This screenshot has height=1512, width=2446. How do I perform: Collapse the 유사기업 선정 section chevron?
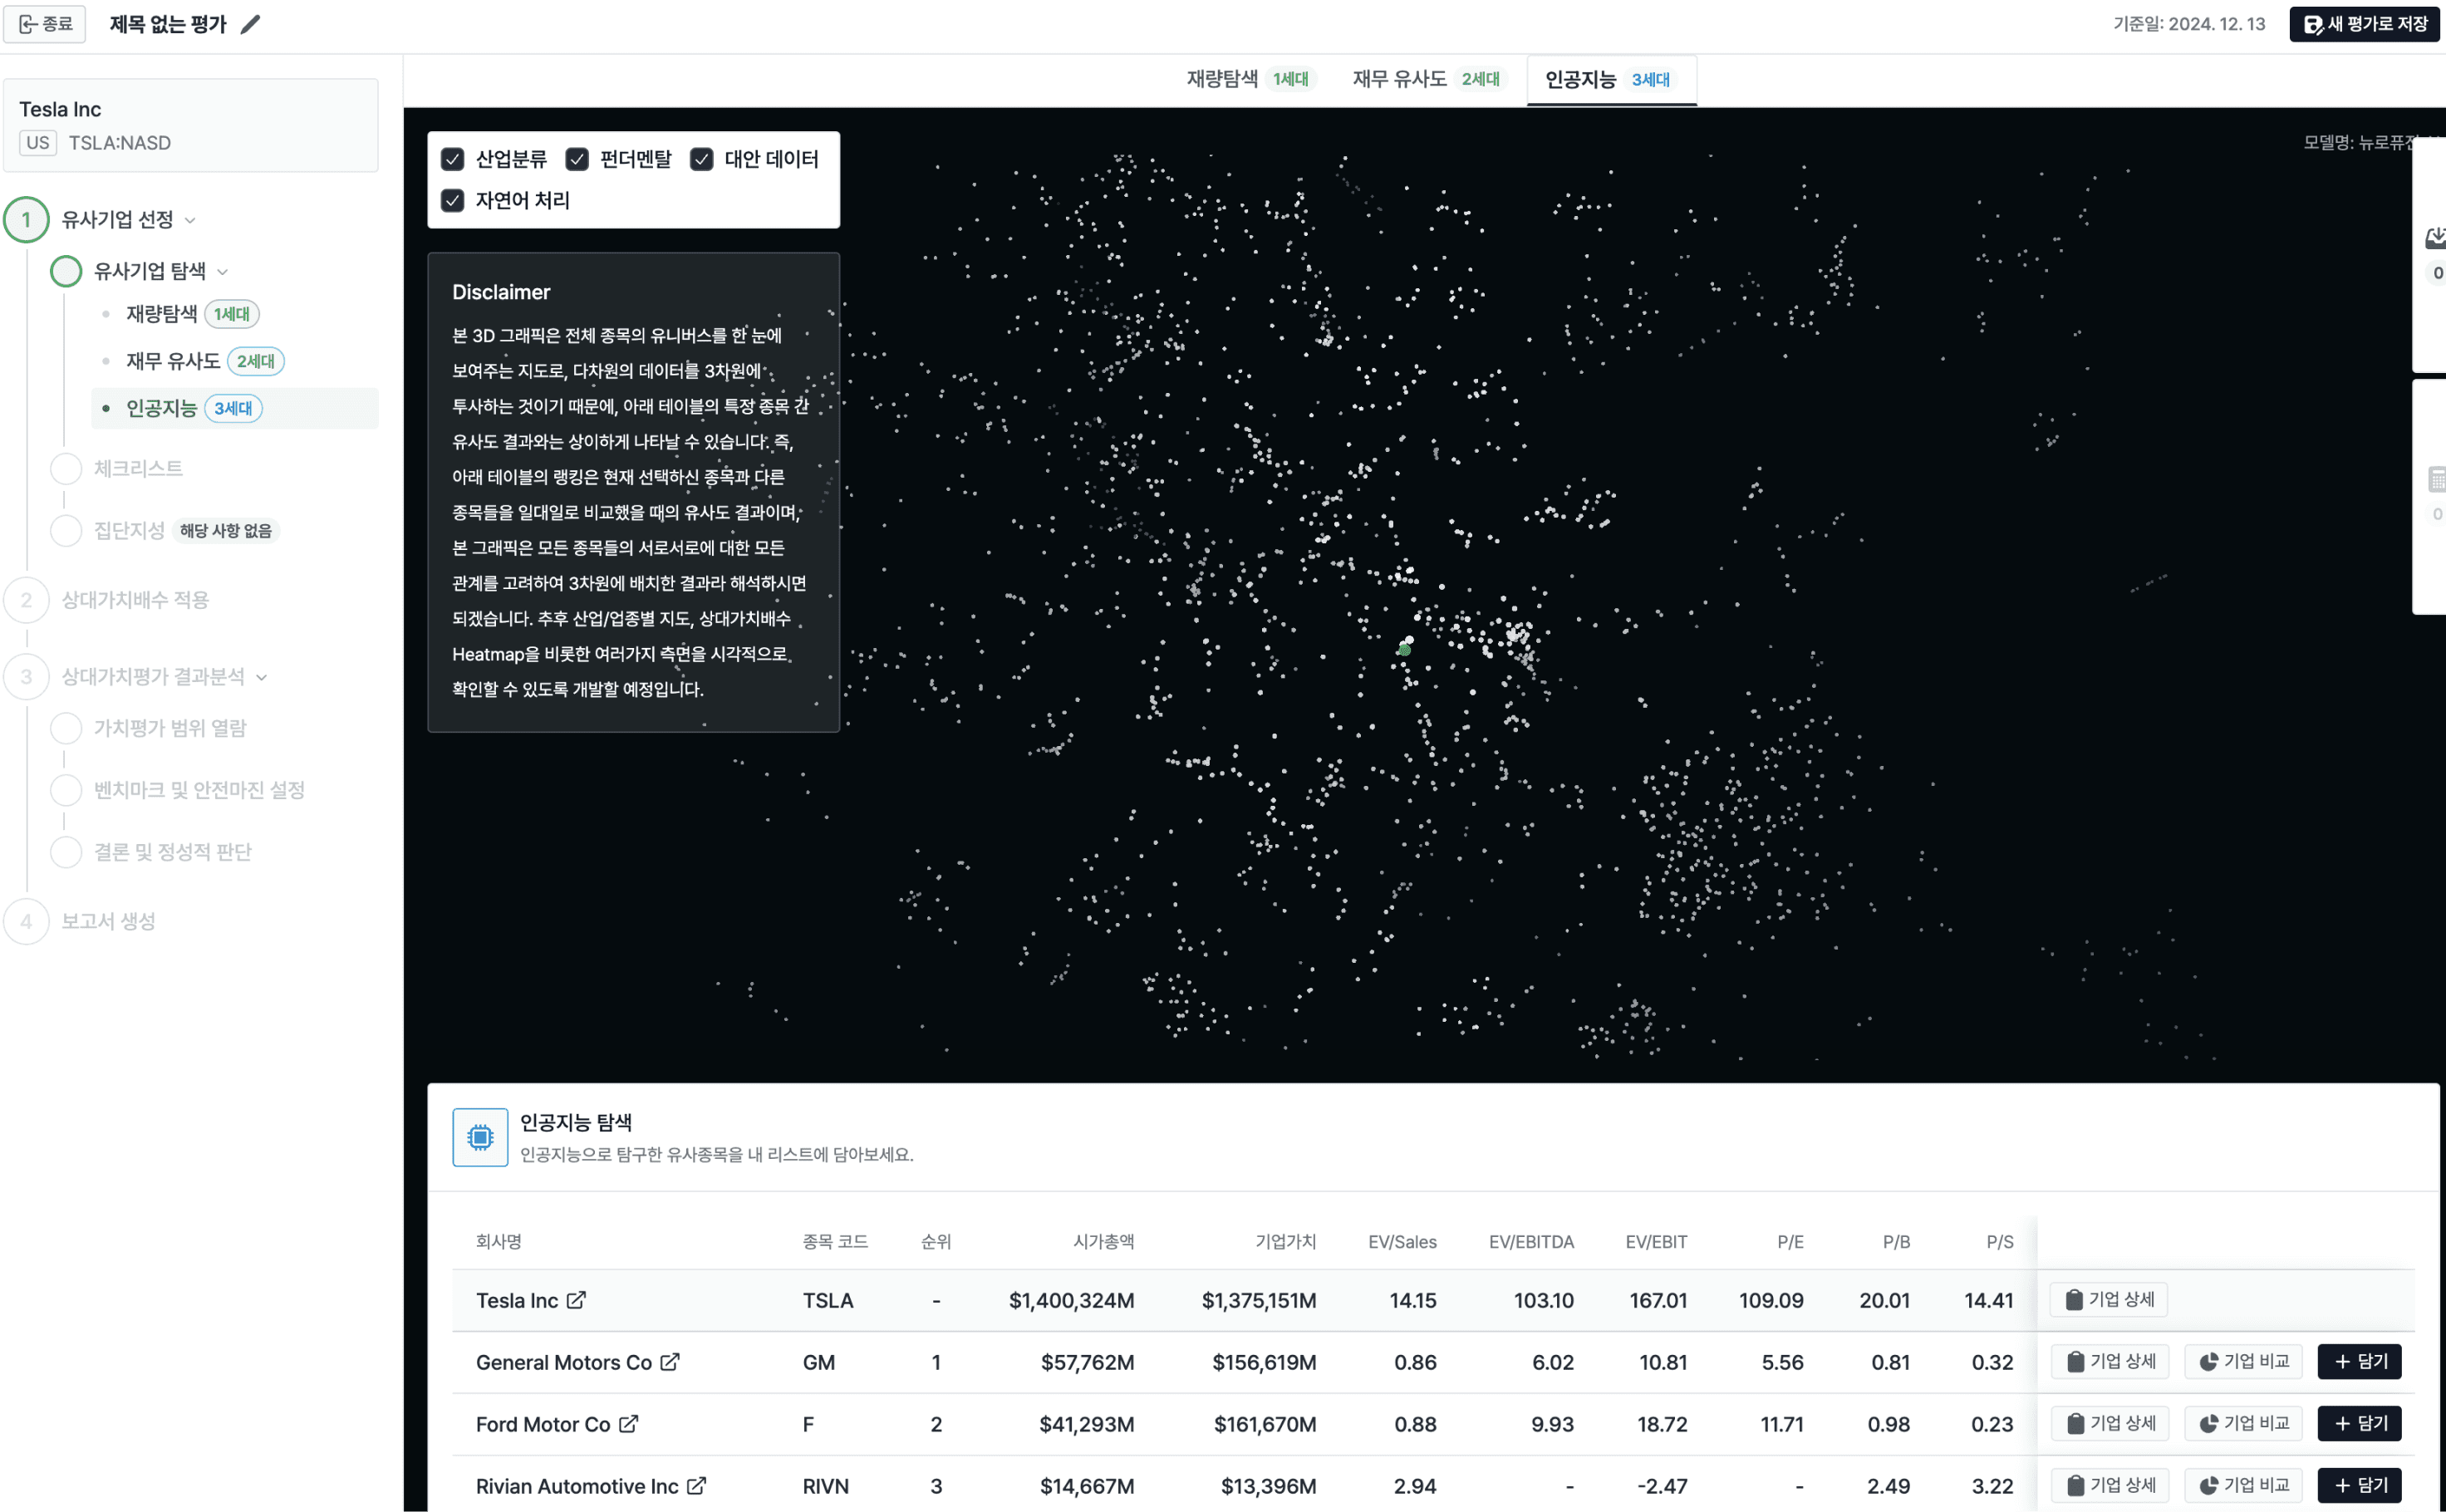click(191, 220)
